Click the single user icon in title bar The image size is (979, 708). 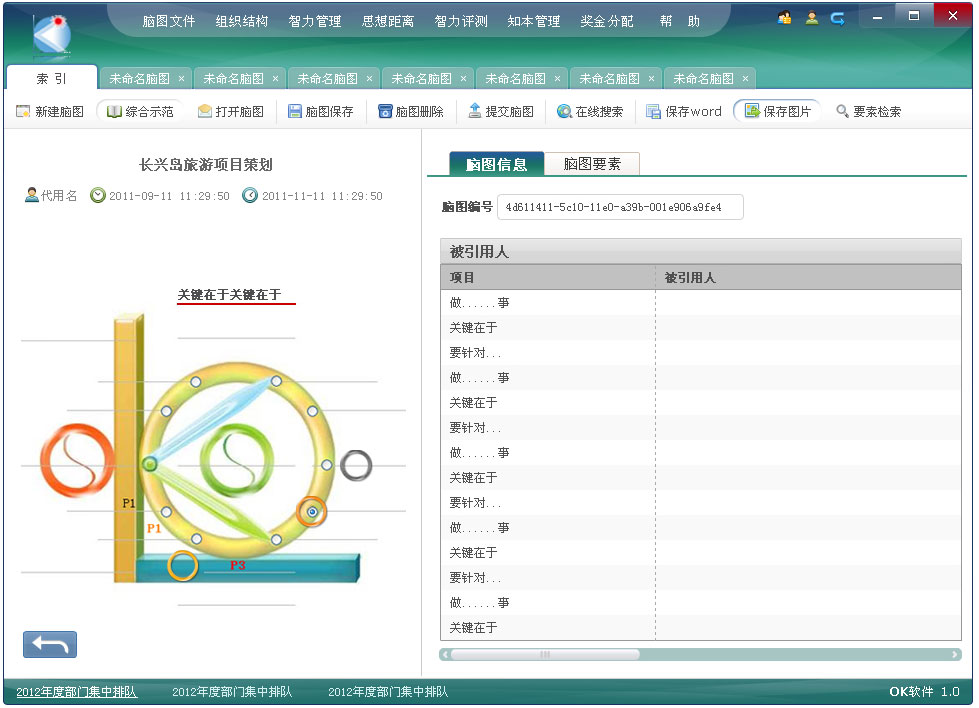811,17
